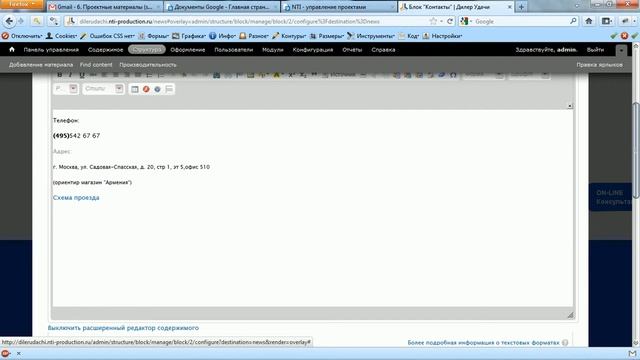
Task: Open the Графика developer menu
Action: [189, 36]
